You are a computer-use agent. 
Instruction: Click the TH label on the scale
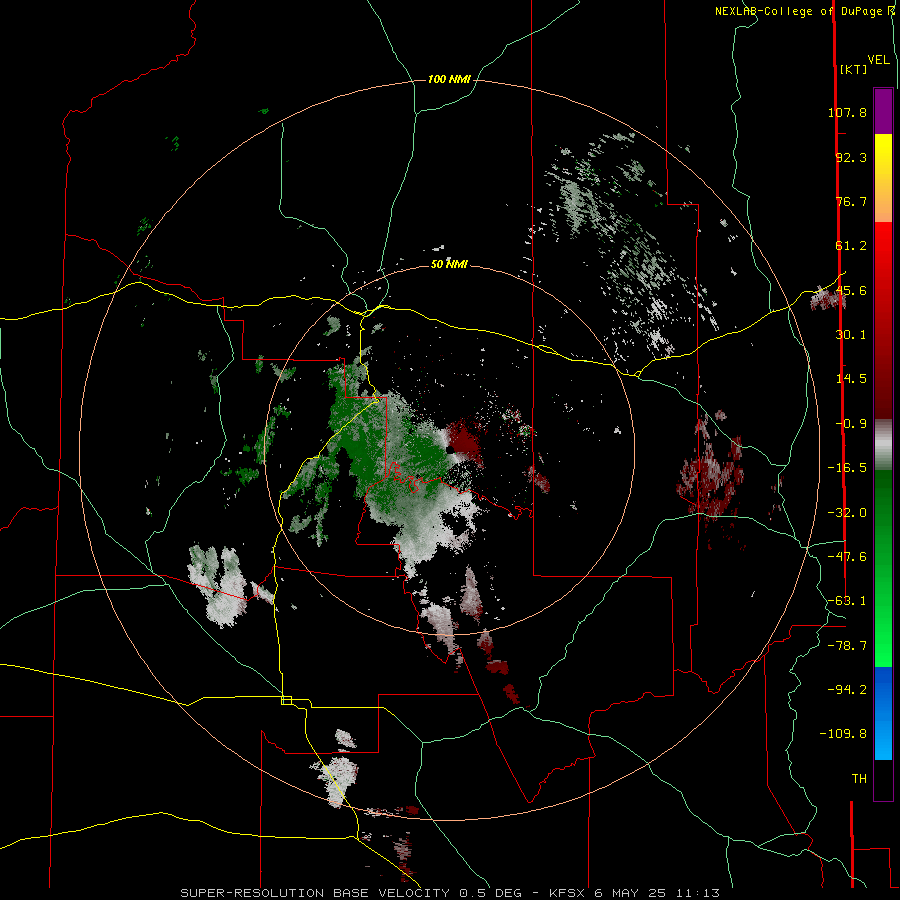pyautogui.click(x=859, y=779)
